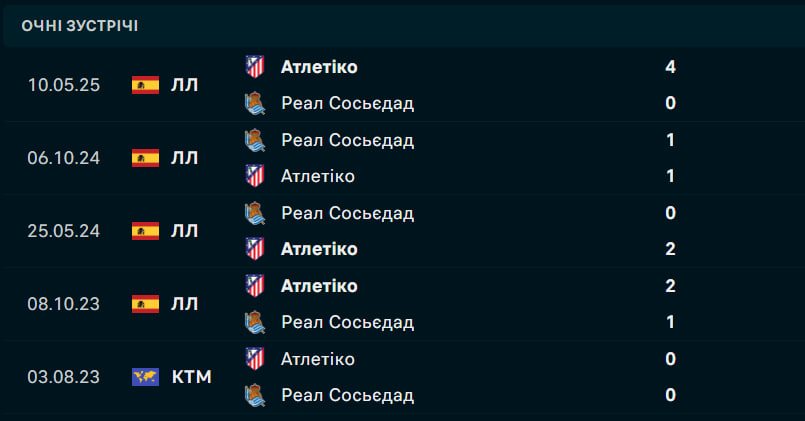The image size is (805, 421).
Task: Click Spain flag beside 08.10.23 date
Action: (145, 304)
